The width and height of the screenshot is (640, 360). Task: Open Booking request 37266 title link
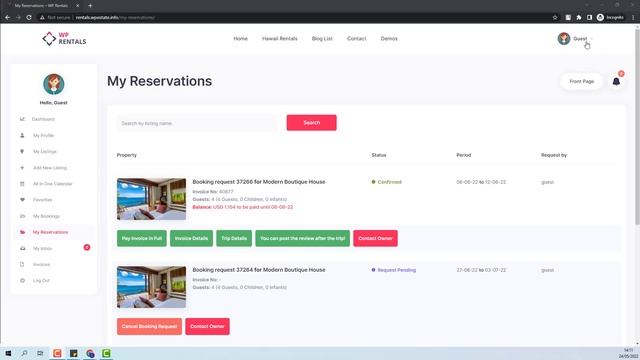tap(259, 182)
